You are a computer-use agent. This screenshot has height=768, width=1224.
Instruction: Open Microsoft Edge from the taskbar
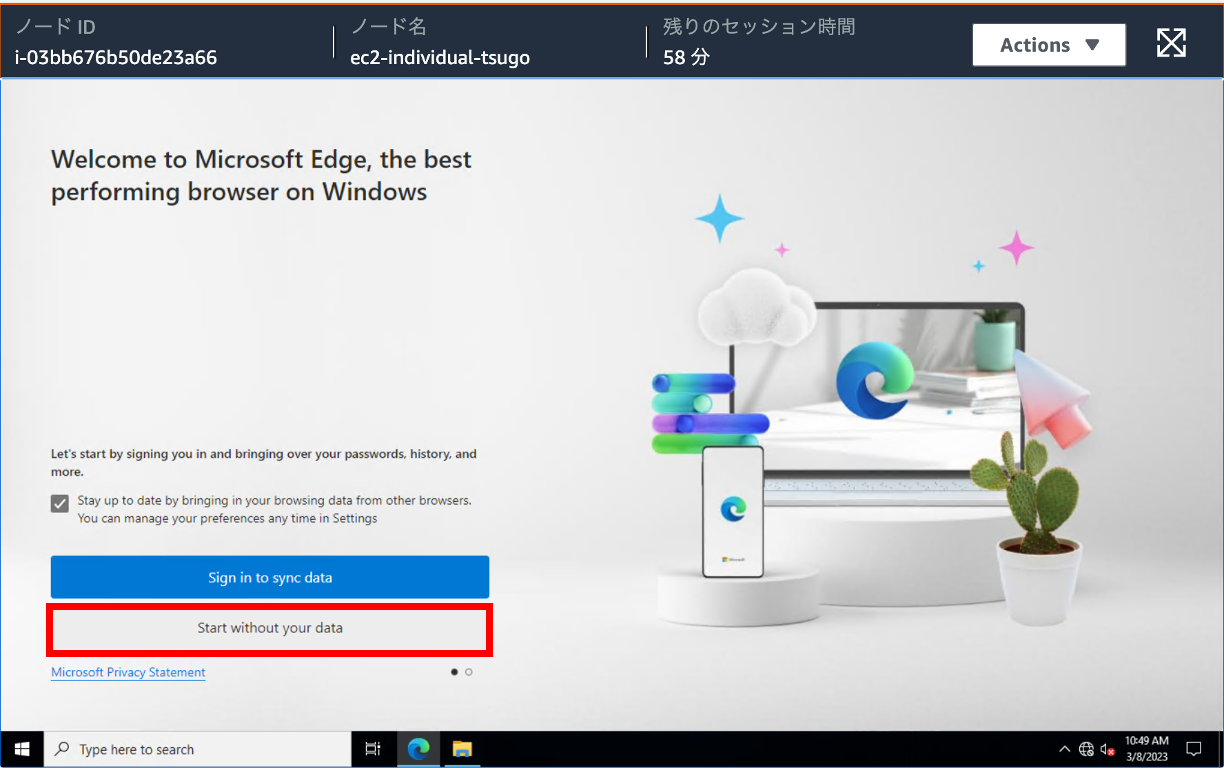[418, 748]
